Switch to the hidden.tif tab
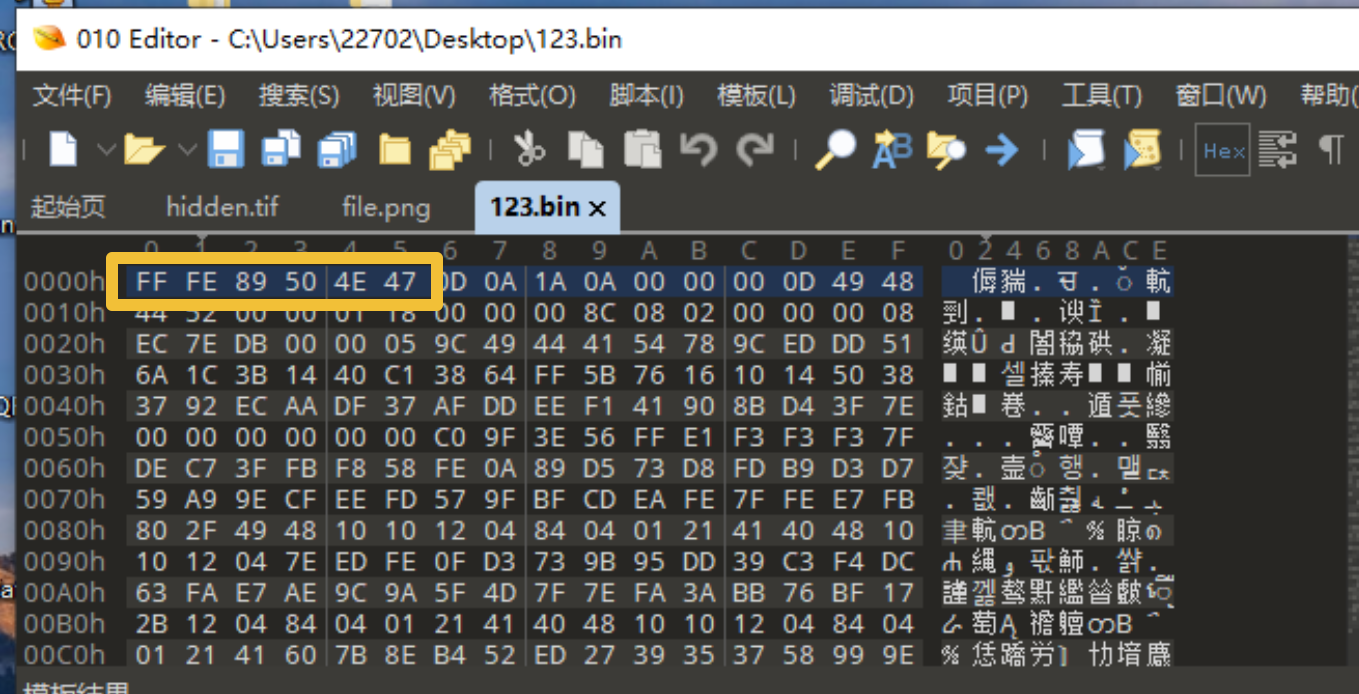Image resolution: width=1359 pixels, height=694 pixels. (222, 207)
